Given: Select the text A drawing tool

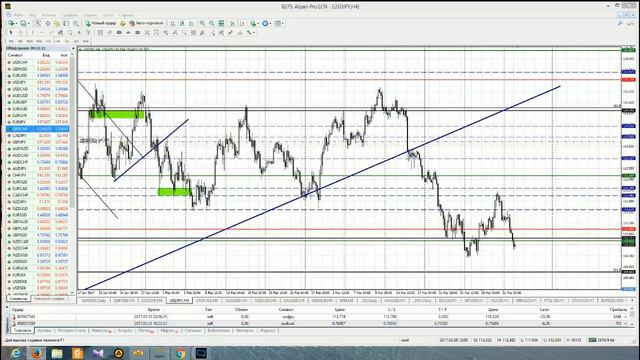Looking at the screenshot, I should pyautogui.click(x=79, y=32).
